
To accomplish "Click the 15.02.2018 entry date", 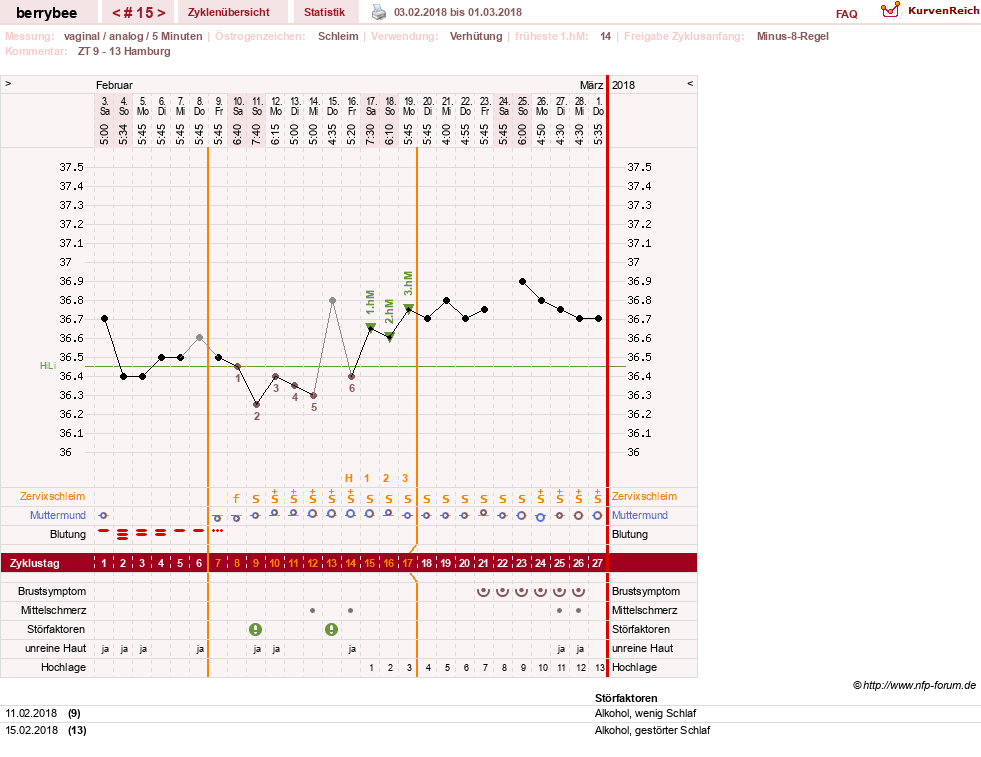I will 31,730.
